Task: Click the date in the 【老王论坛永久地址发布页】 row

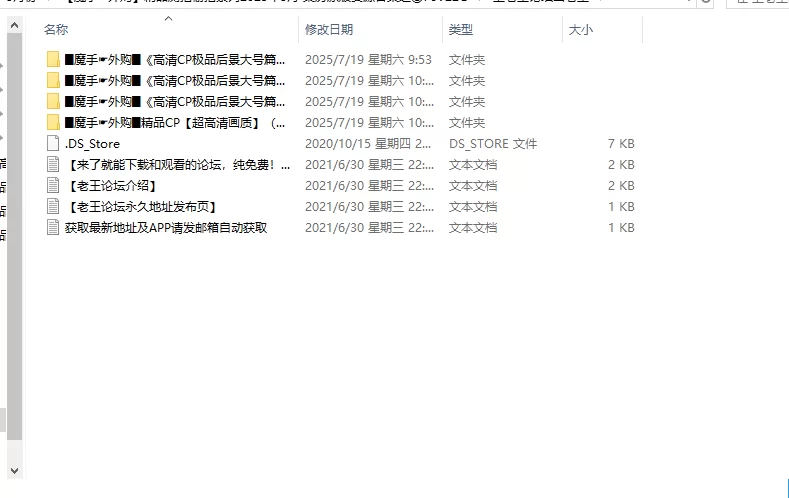Action: click(369, 207)
